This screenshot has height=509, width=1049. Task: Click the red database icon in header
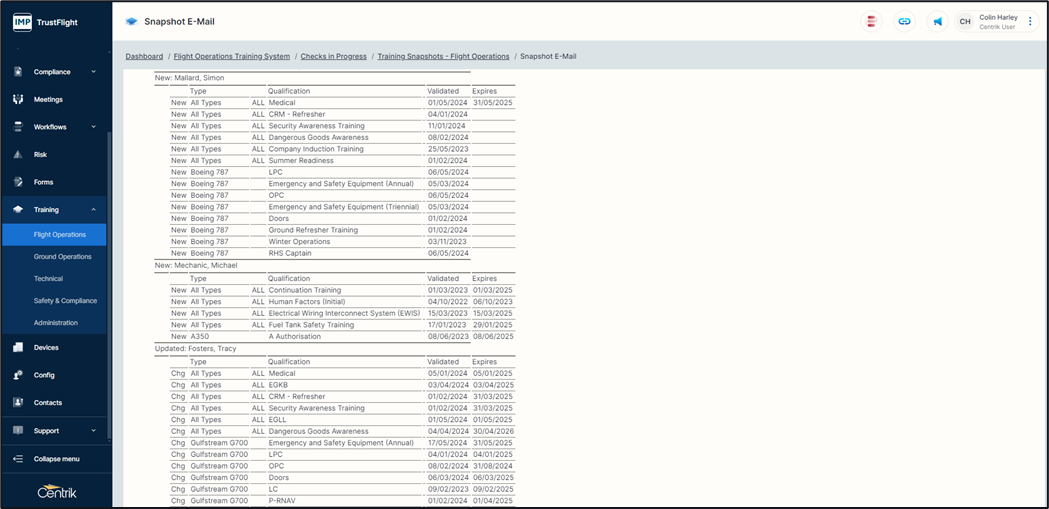872,21
